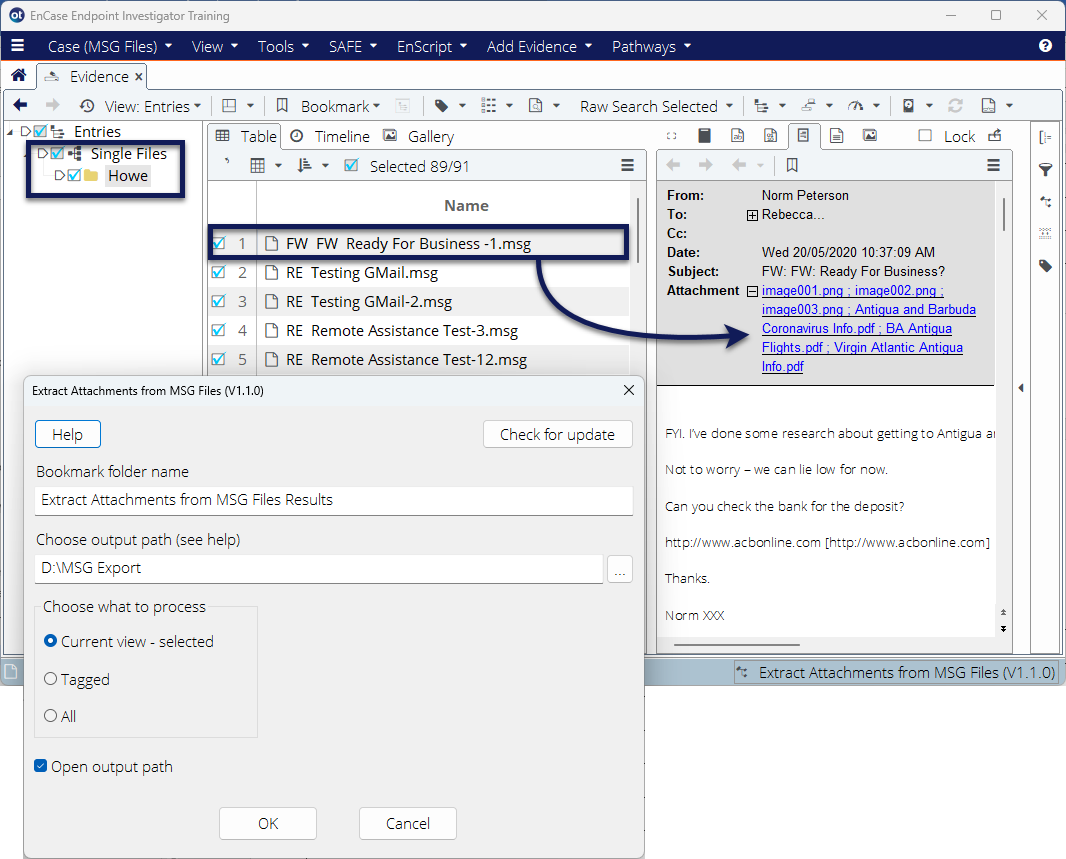Switch to the Gallery tab

419,136
